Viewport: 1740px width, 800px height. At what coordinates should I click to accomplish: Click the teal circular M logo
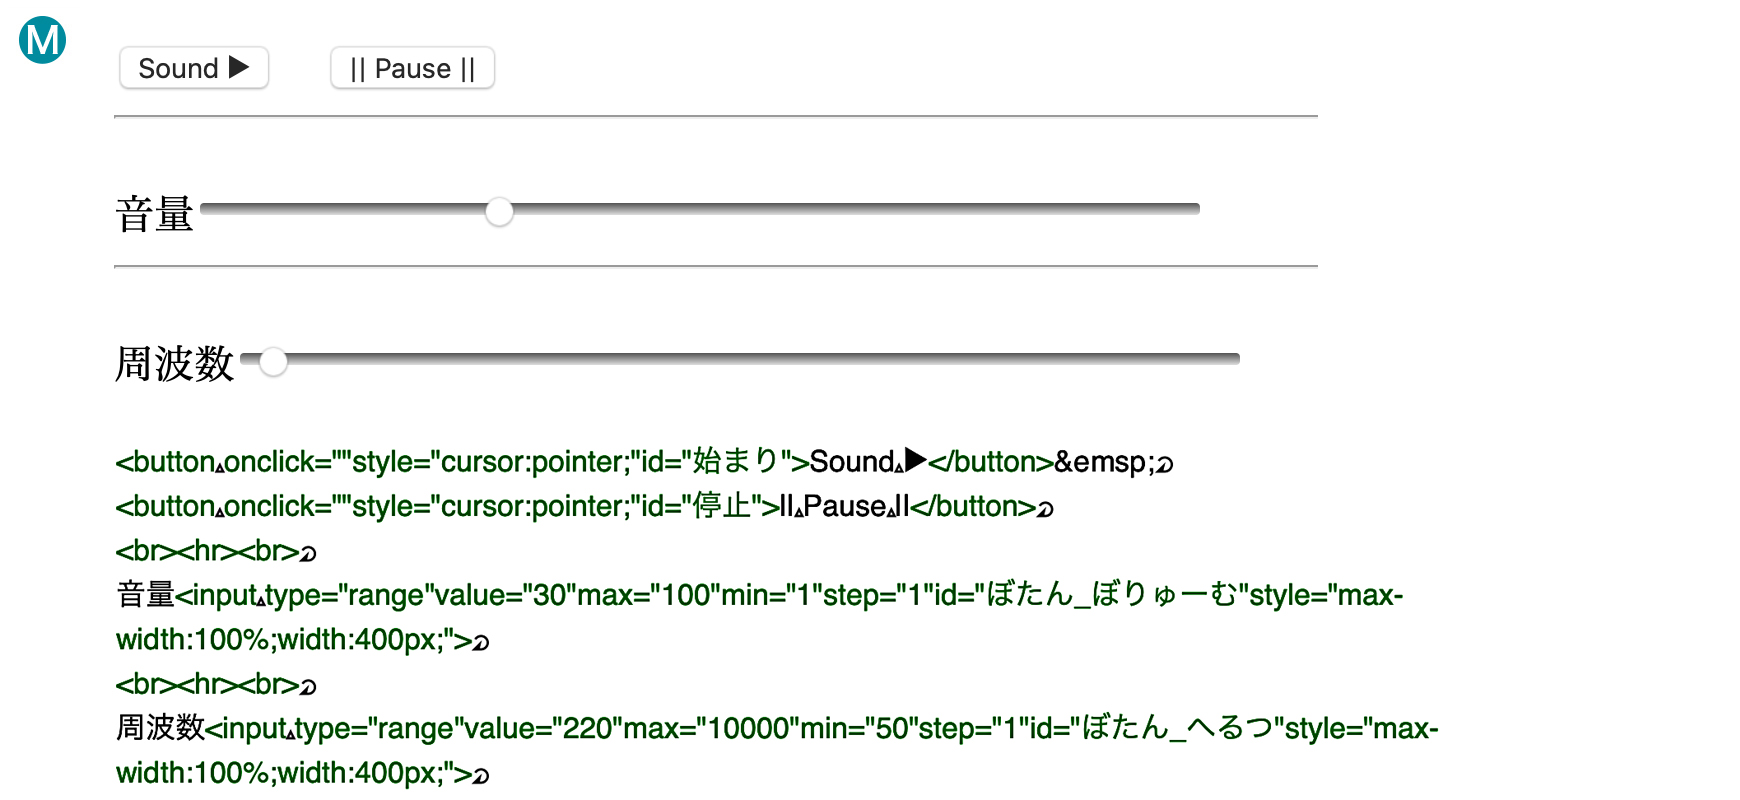tap(43, 40)
